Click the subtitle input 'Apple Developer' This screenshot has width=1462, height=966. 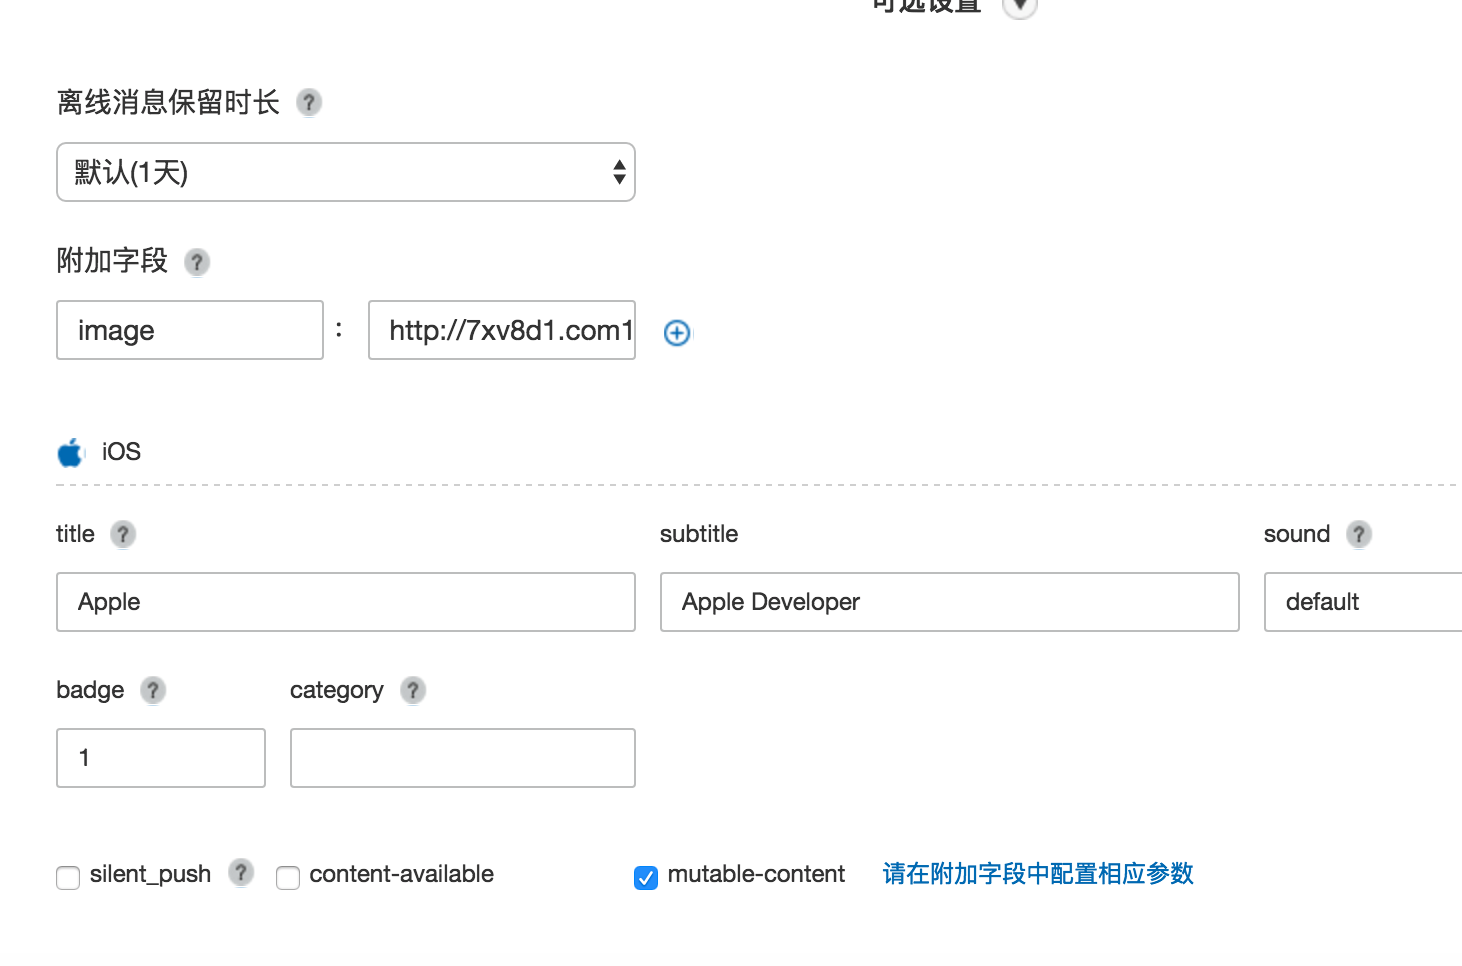pyautogui.click(x=950, y=602)
